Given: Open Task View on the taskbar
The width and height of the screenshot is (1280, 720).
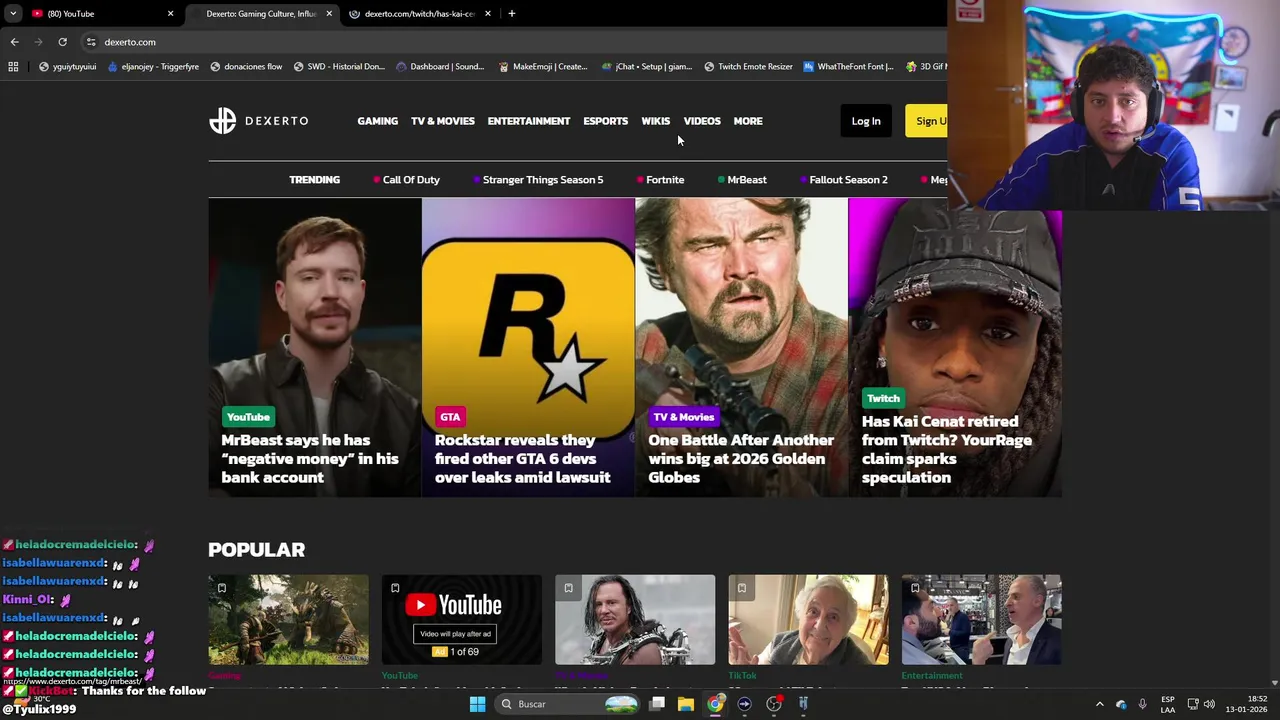Looking at the screenshot, I should (657, 704).
